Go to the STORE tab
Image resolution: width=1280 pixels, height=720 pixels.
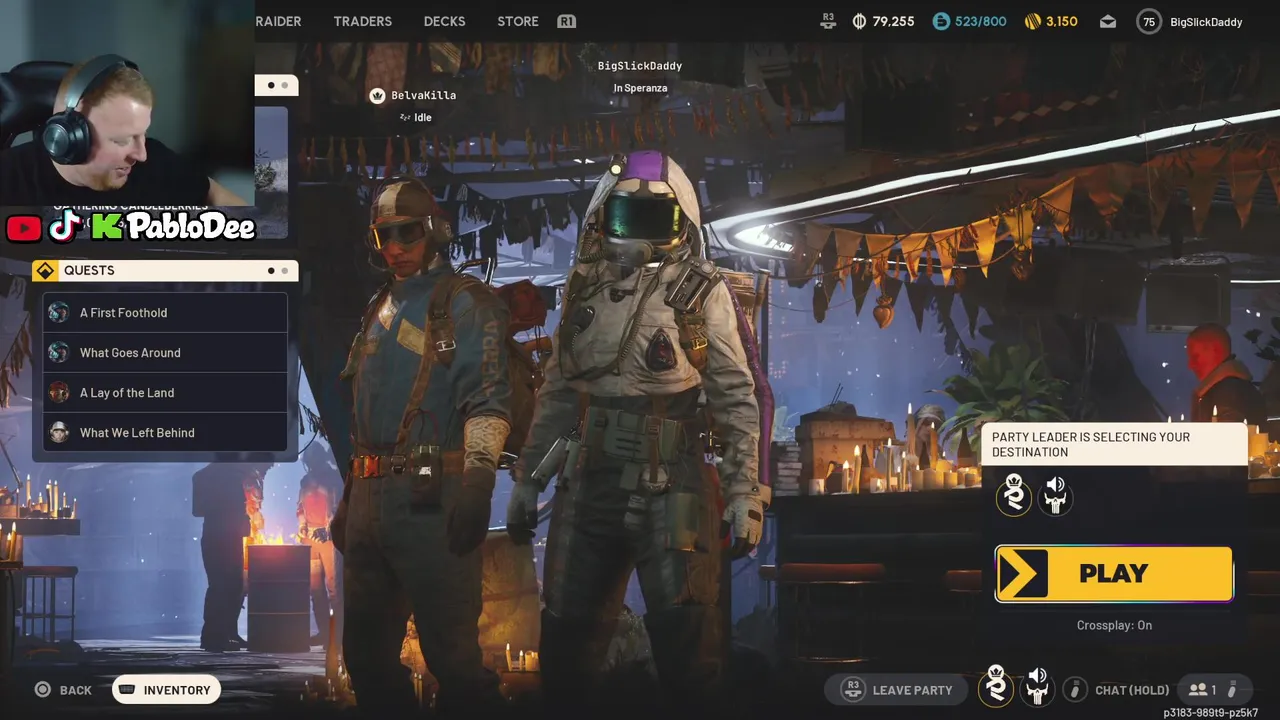(x=518, y=21)
